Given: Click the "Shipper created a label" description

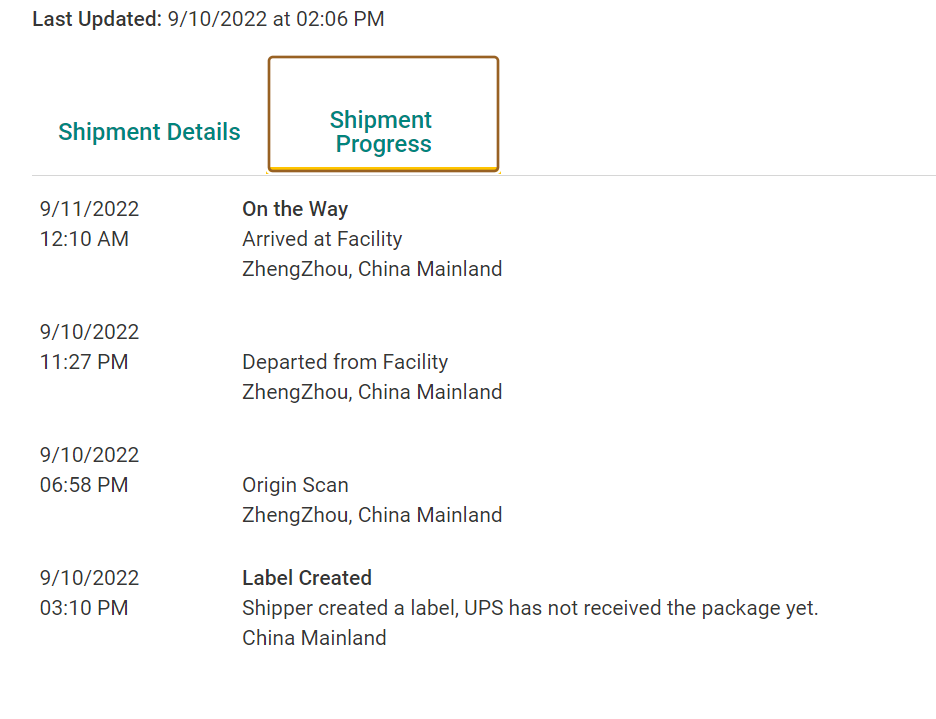Looking at the screenshot, I should (x=530, y=608).
